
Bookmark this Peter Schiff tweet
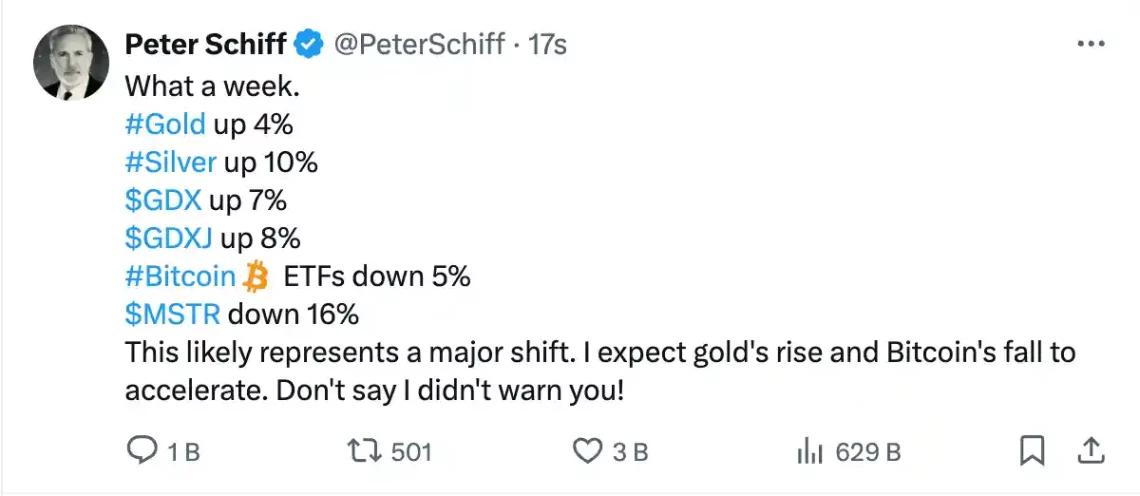point(1031,452)
